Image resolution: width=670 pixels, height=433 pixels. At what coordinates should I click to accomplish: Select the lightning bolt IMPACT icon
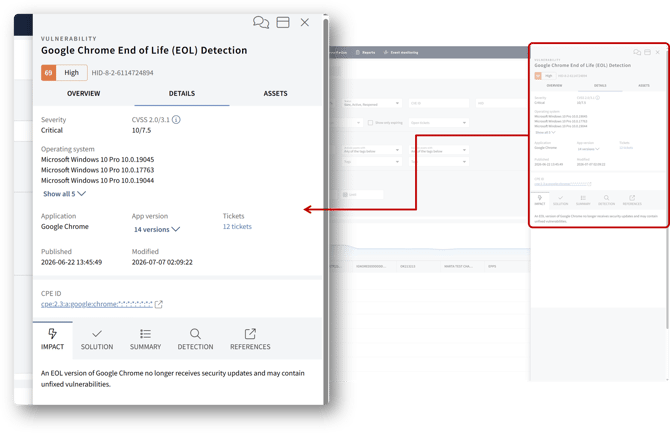click(x=52, y=333)
